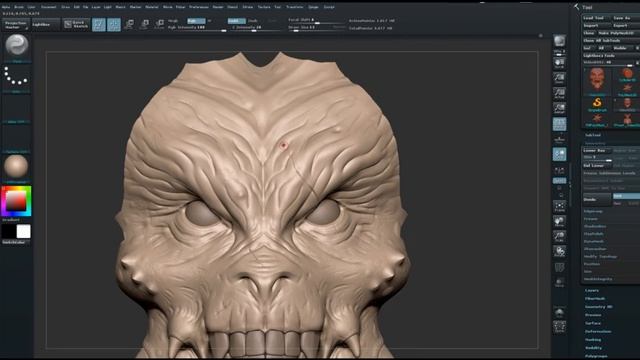This screenshot has width=640, height=360.
Task: Open the Material menu
Action: point(152,7)
